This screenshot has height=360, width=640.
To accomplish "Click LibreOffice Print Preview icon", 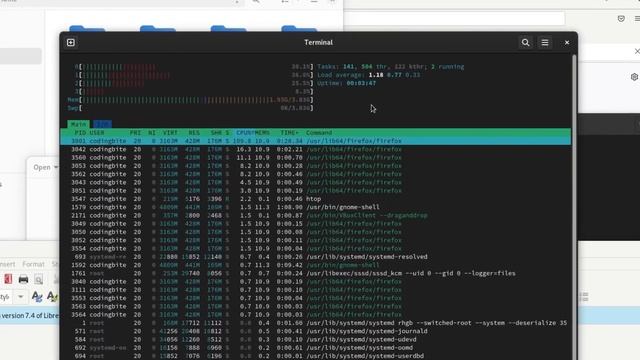I will (39, 279).
